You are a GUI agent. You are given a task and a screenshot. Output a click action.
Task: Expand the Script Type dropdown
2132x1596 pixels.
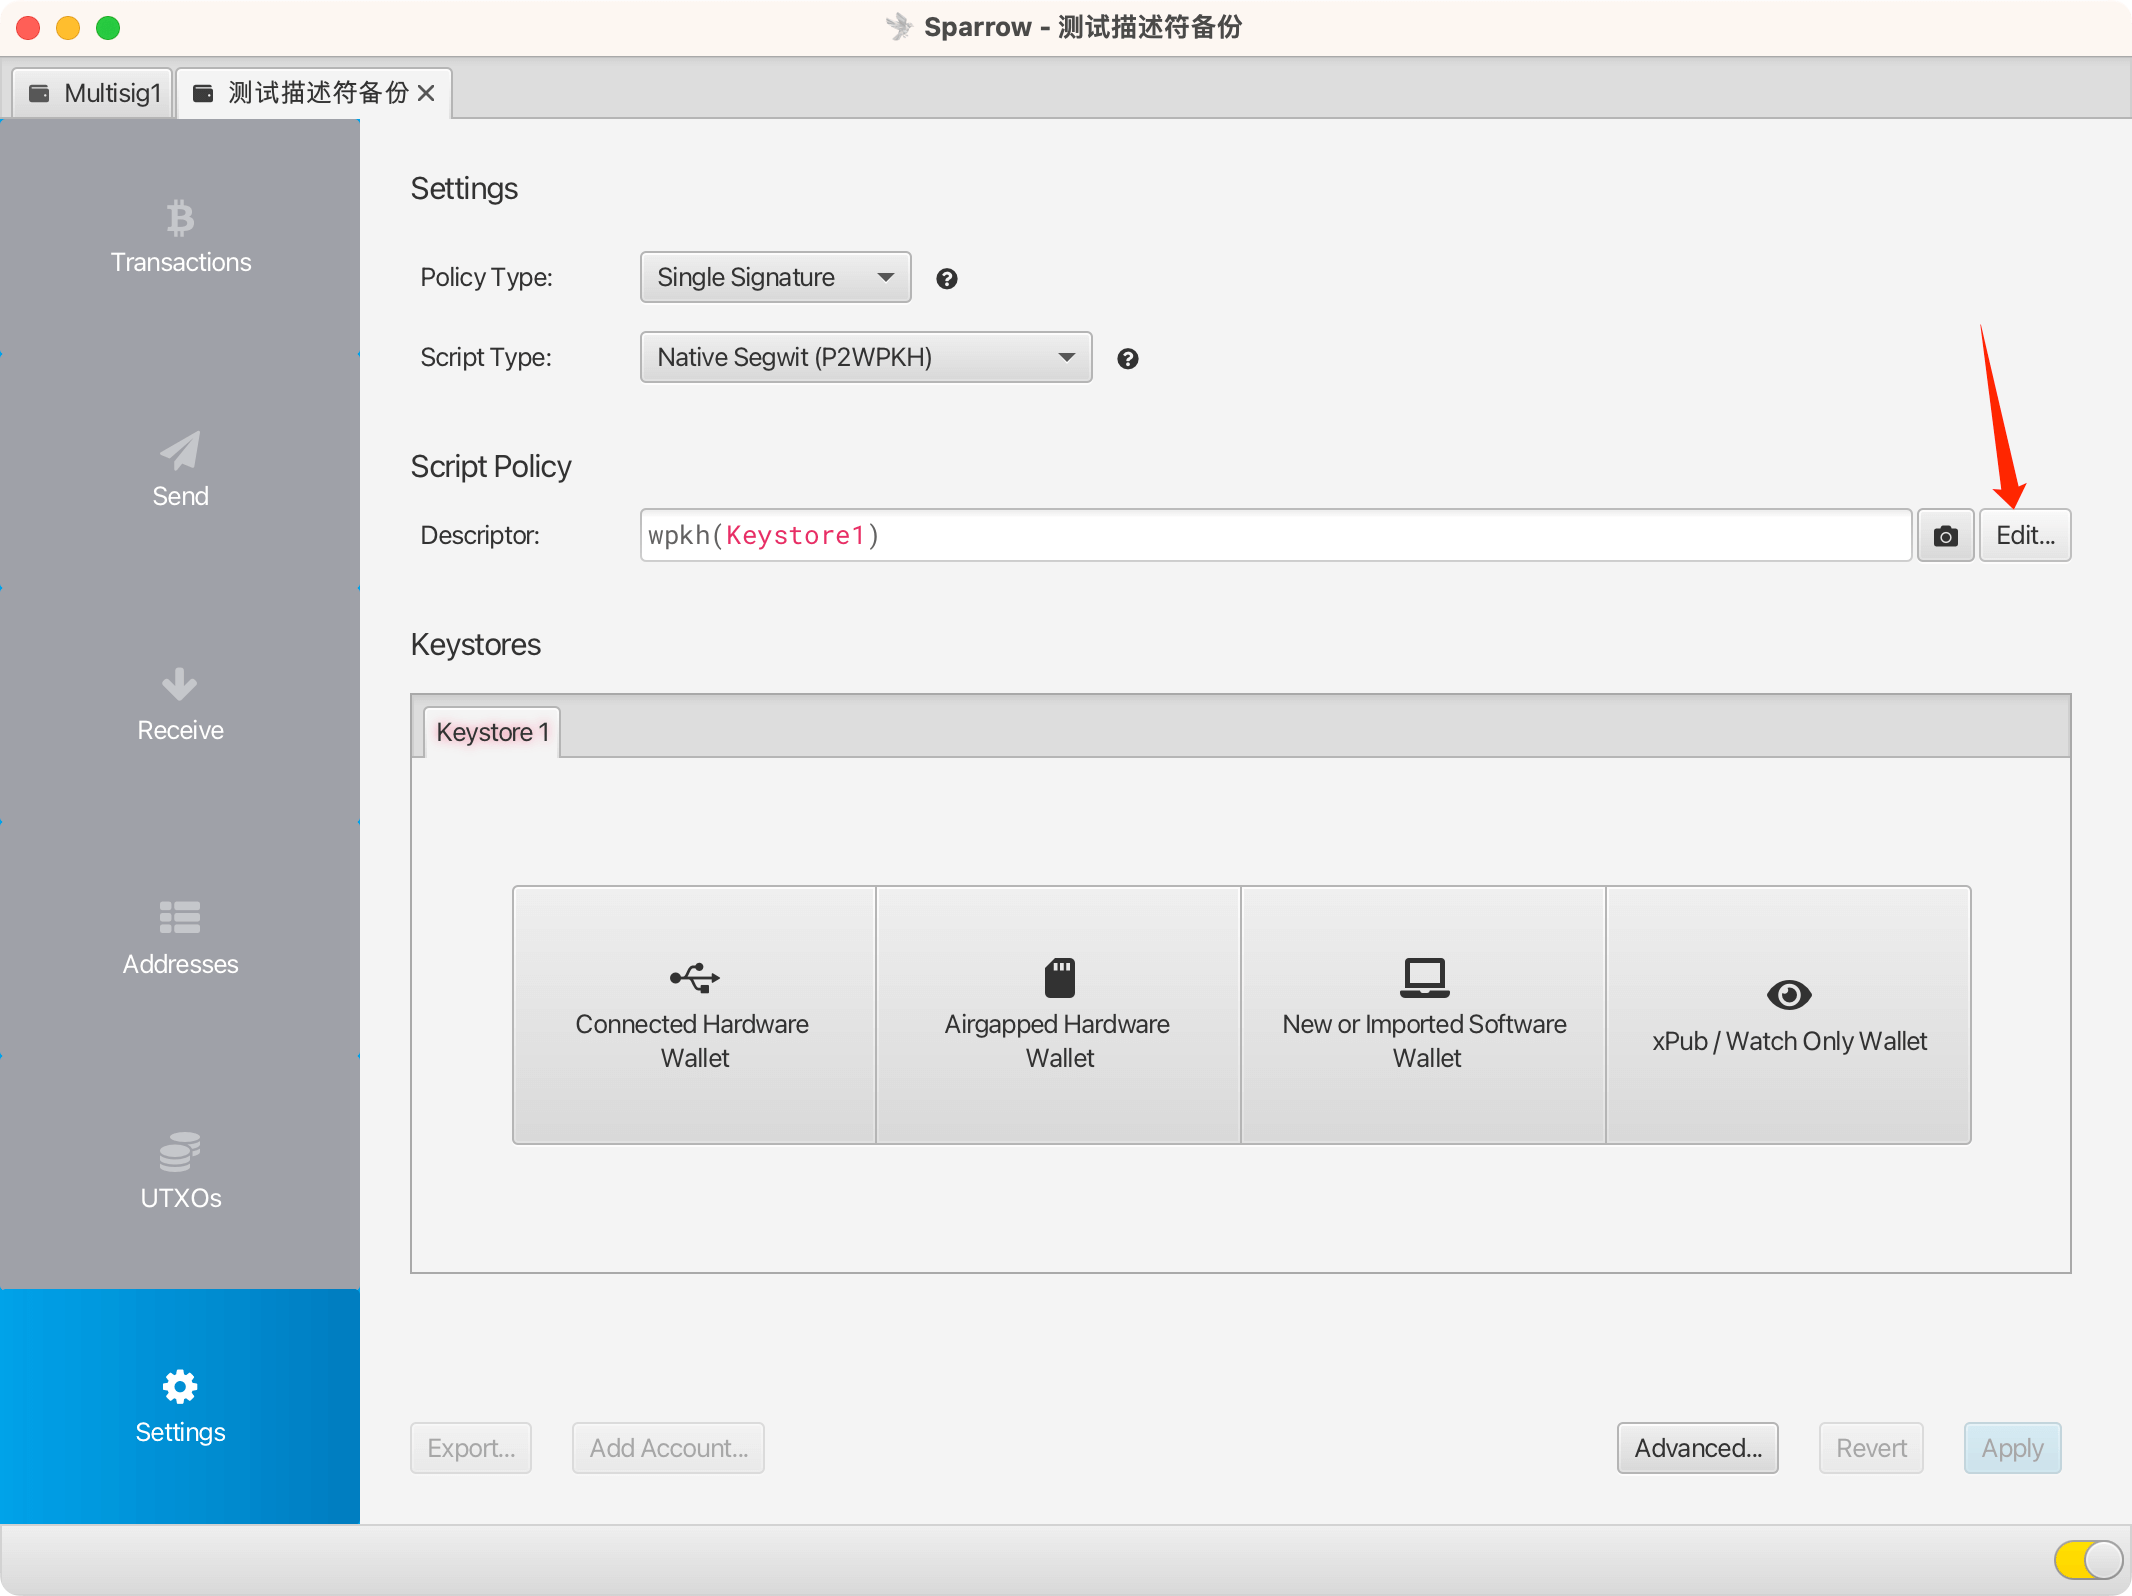(1066, 355)
